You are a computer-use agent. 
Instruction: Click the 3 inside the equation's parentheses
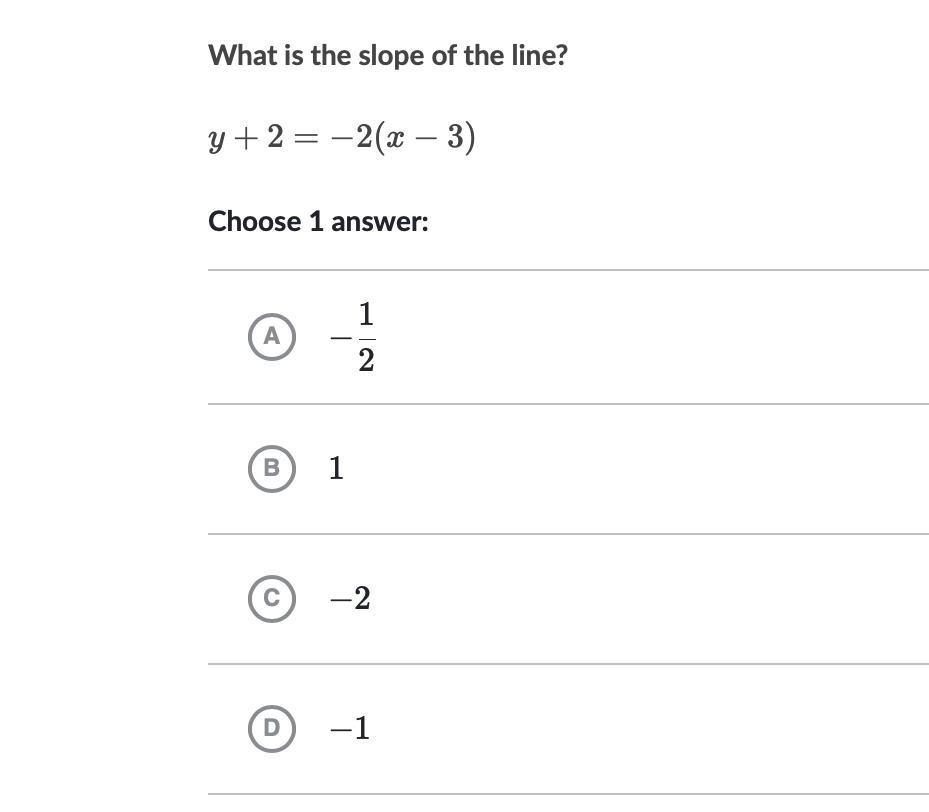click(x=455, y=137)
